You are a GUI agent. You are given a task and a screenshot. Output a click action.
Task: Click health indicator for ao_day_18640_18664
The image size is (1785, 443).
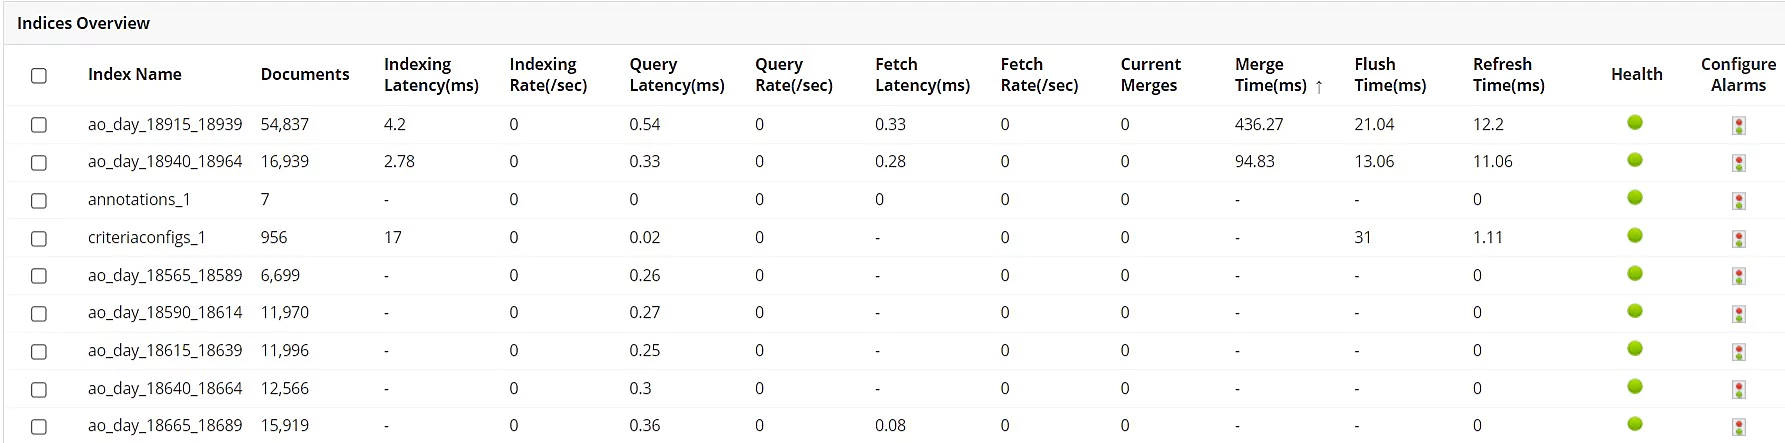pos(1635,386)
